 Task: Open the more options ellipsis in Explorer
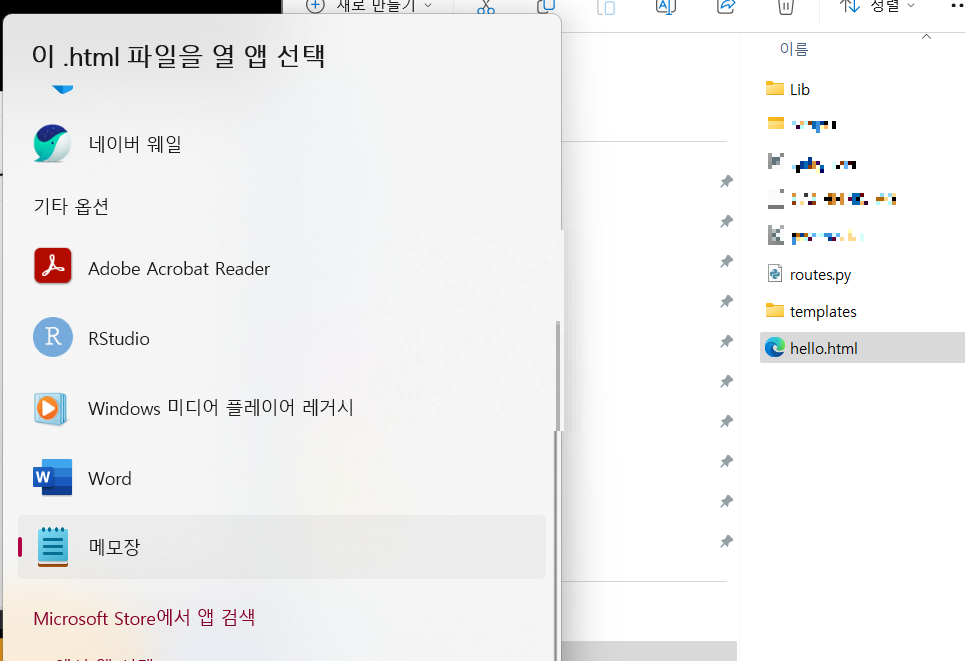point(957,6)
